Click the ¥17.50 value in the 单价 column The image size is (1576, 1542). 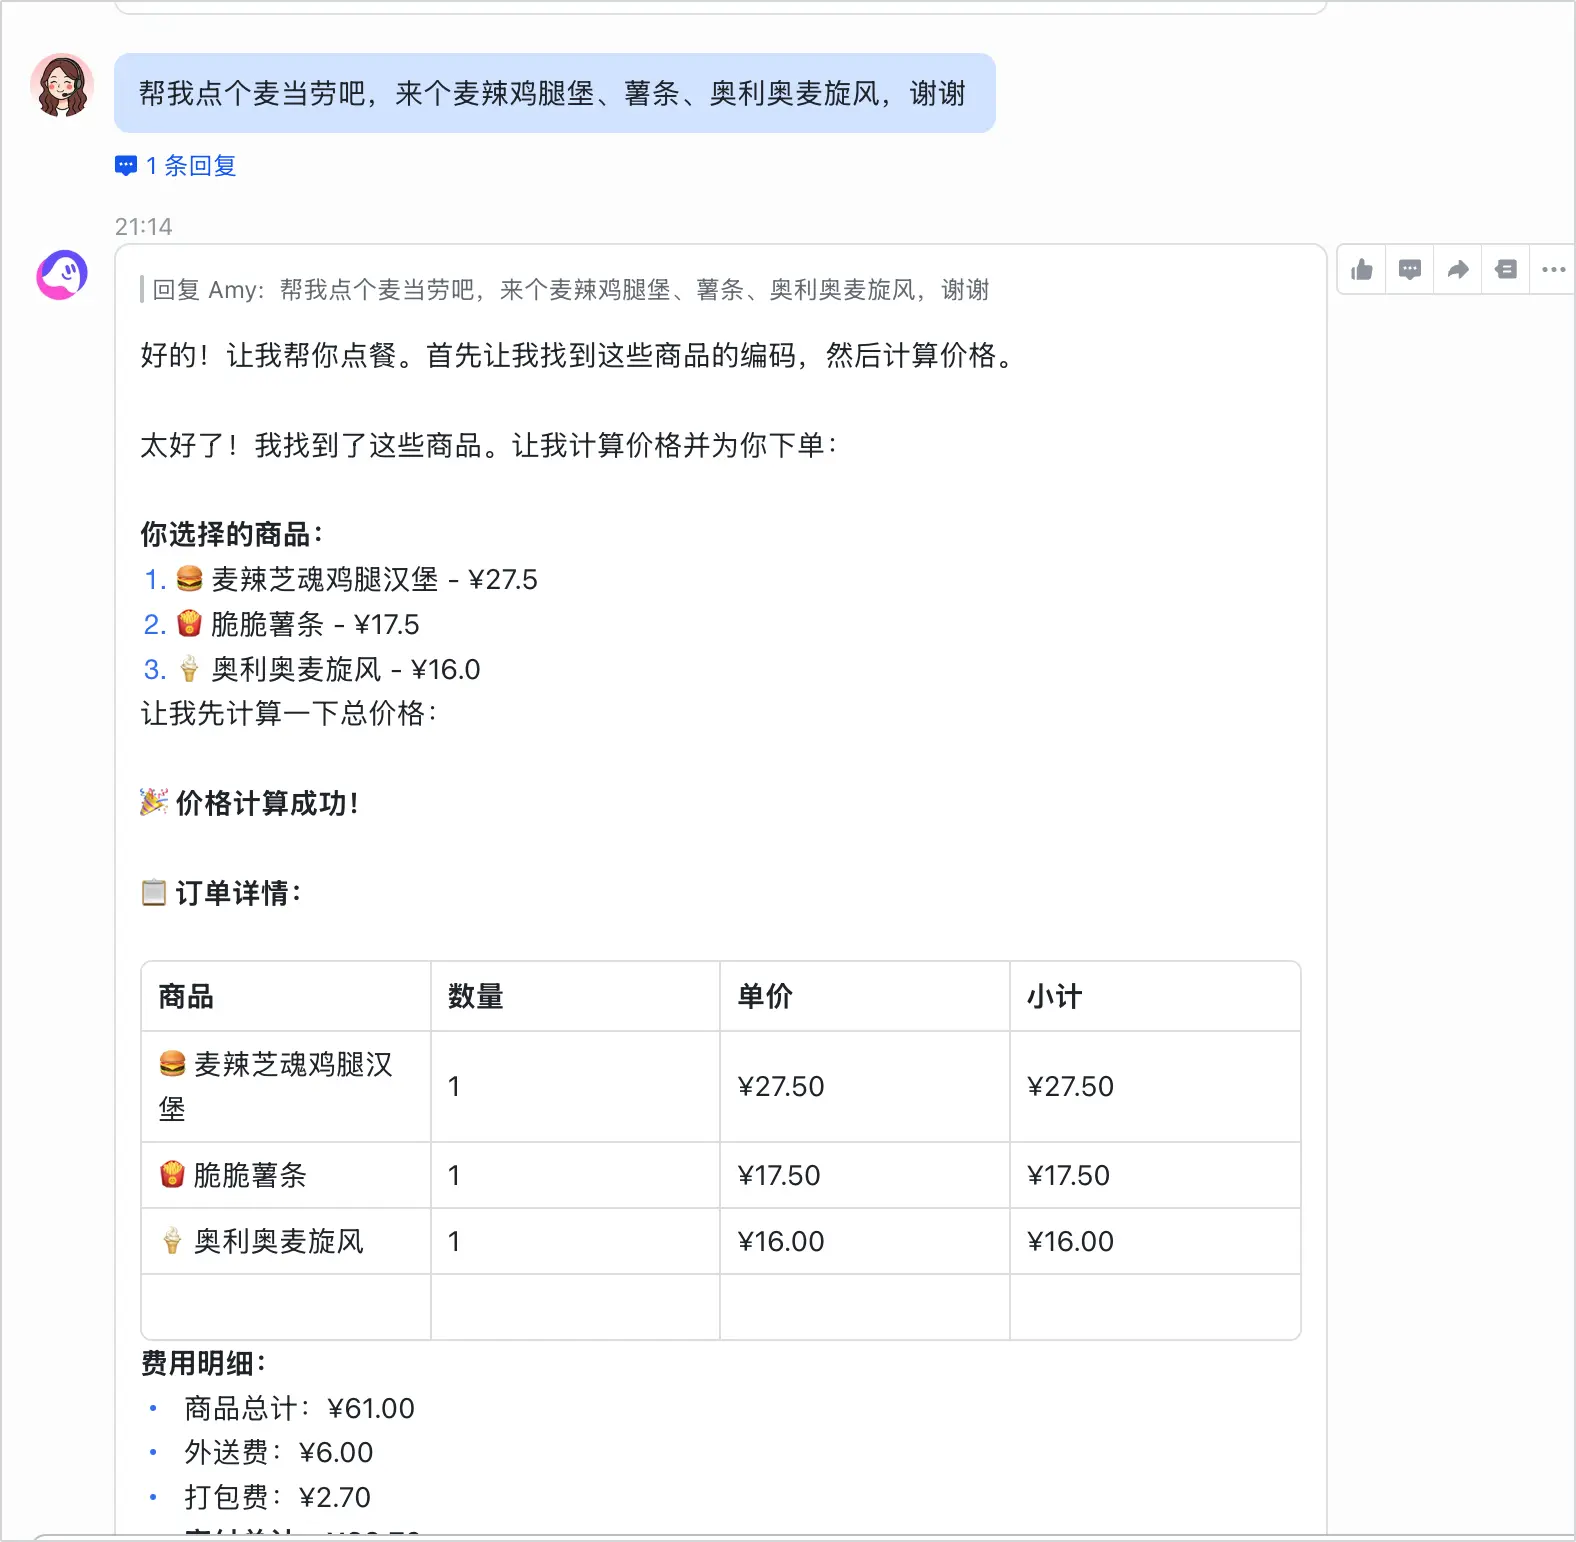pyautogui.click(x=779, y=1175)
